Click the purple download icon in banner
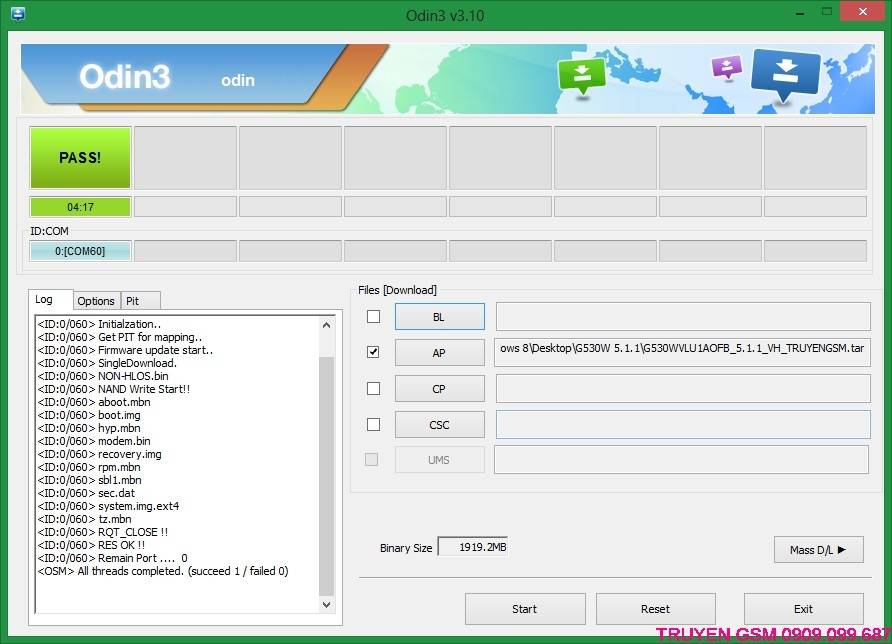The image size is (892, 644). pos(726,68)
